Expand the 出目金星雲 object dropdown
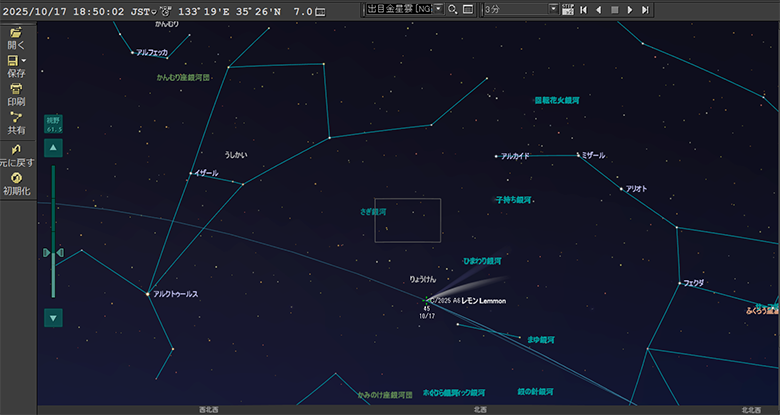Image resolution: width=780 pixels, height=415 pixels. pos(438,9)
